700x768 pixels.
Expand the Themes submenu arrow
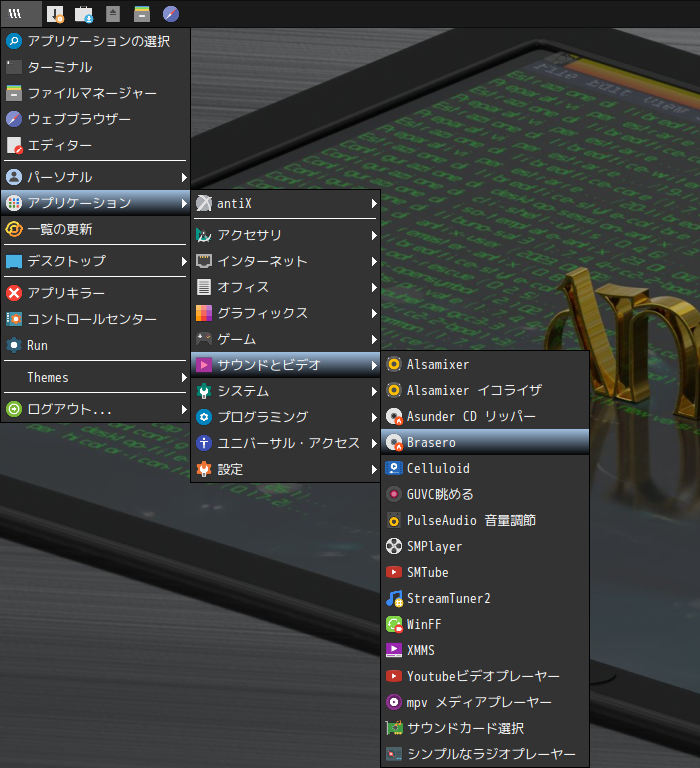point(184,377)
